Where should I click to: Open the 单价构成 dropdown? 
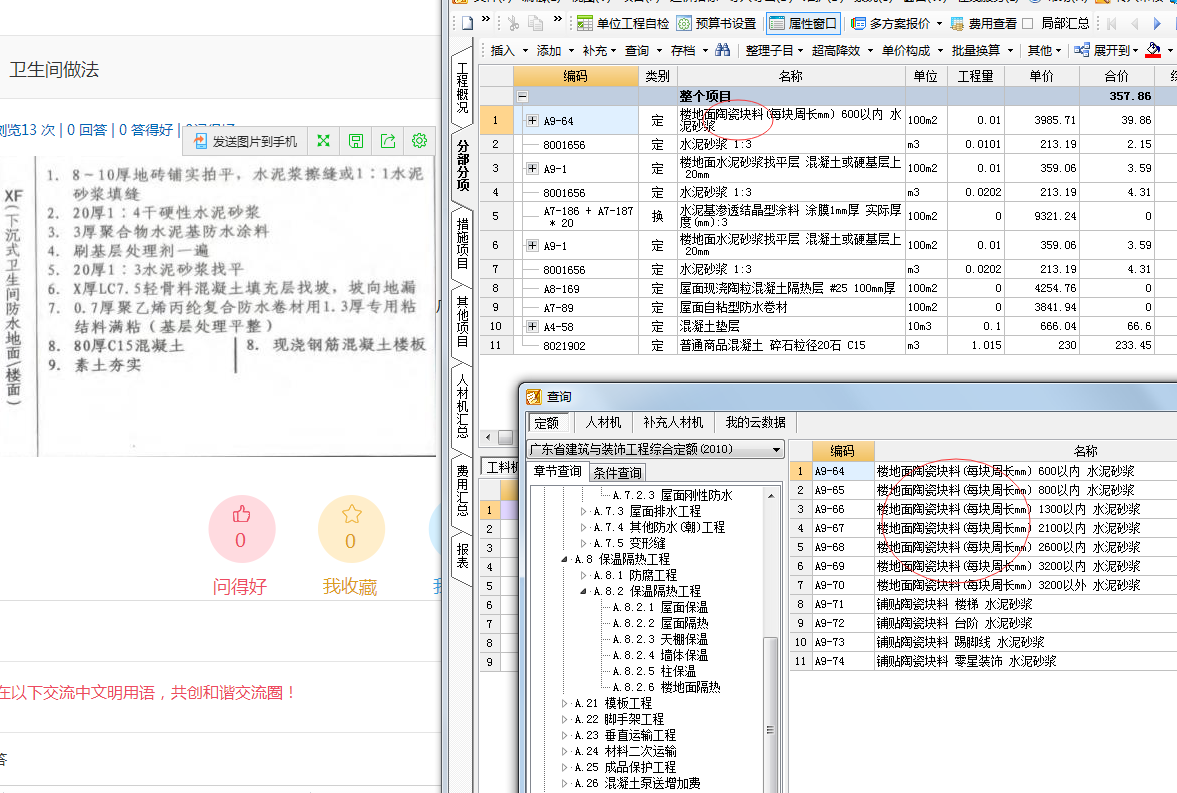click(912, 50)
